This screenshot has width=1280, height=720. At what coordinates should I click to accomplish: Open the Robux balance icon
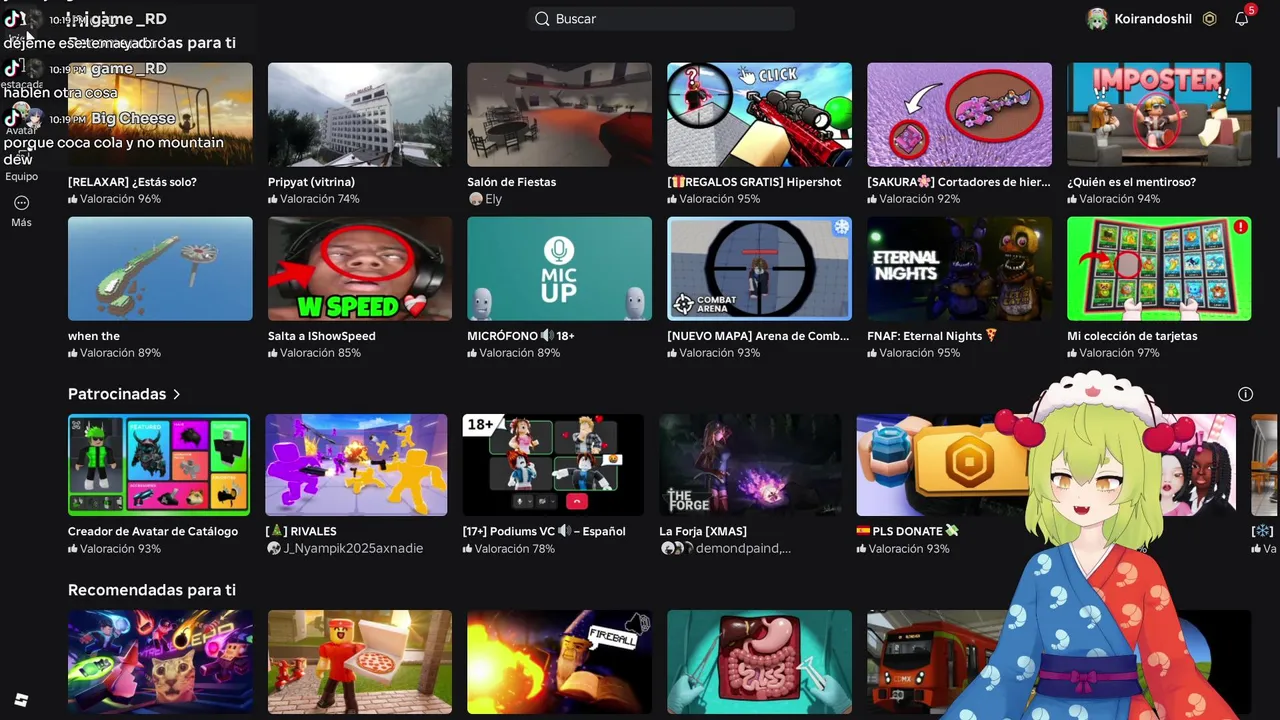click(x=1210, y=19)
